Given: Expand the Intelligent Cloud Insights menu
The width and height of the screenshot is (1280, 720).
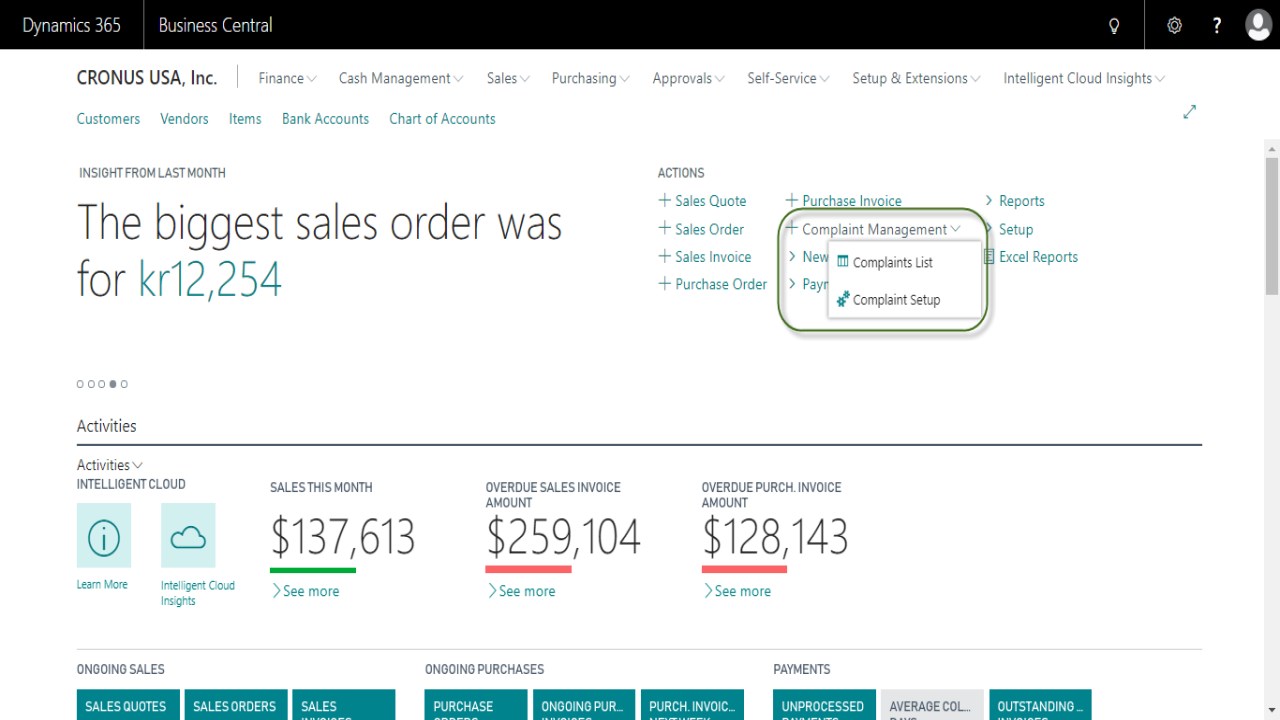Looking at the screenshot, I should (x=1084, y=78).
